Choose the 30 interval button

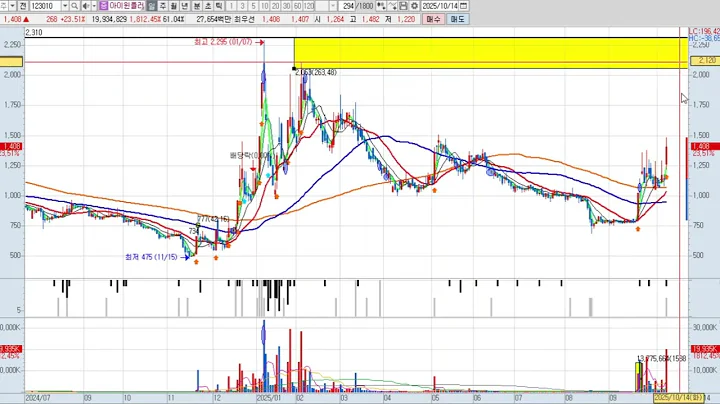(x=287, y=6)
